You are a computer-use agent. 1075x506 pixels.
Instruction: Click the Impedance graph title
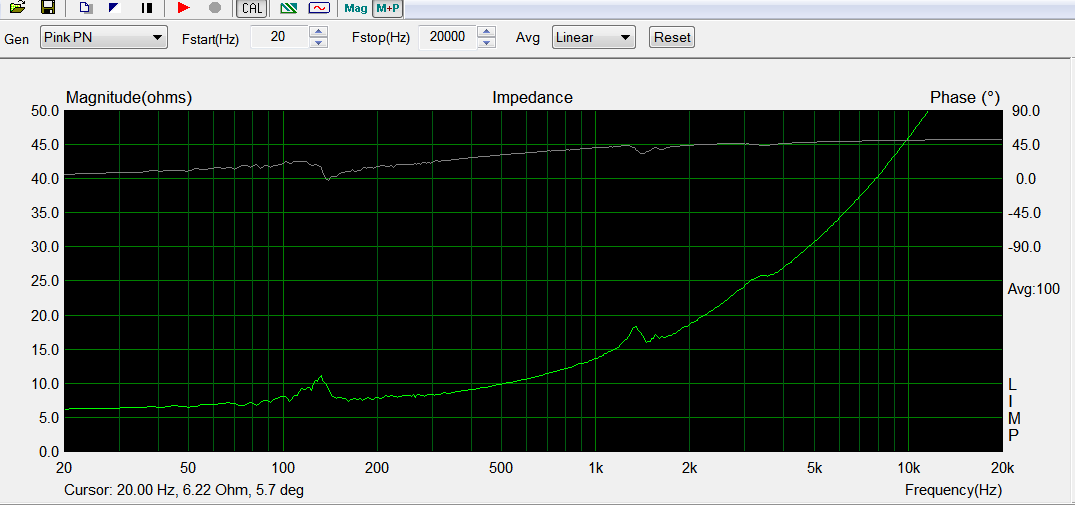coord(532,98)
